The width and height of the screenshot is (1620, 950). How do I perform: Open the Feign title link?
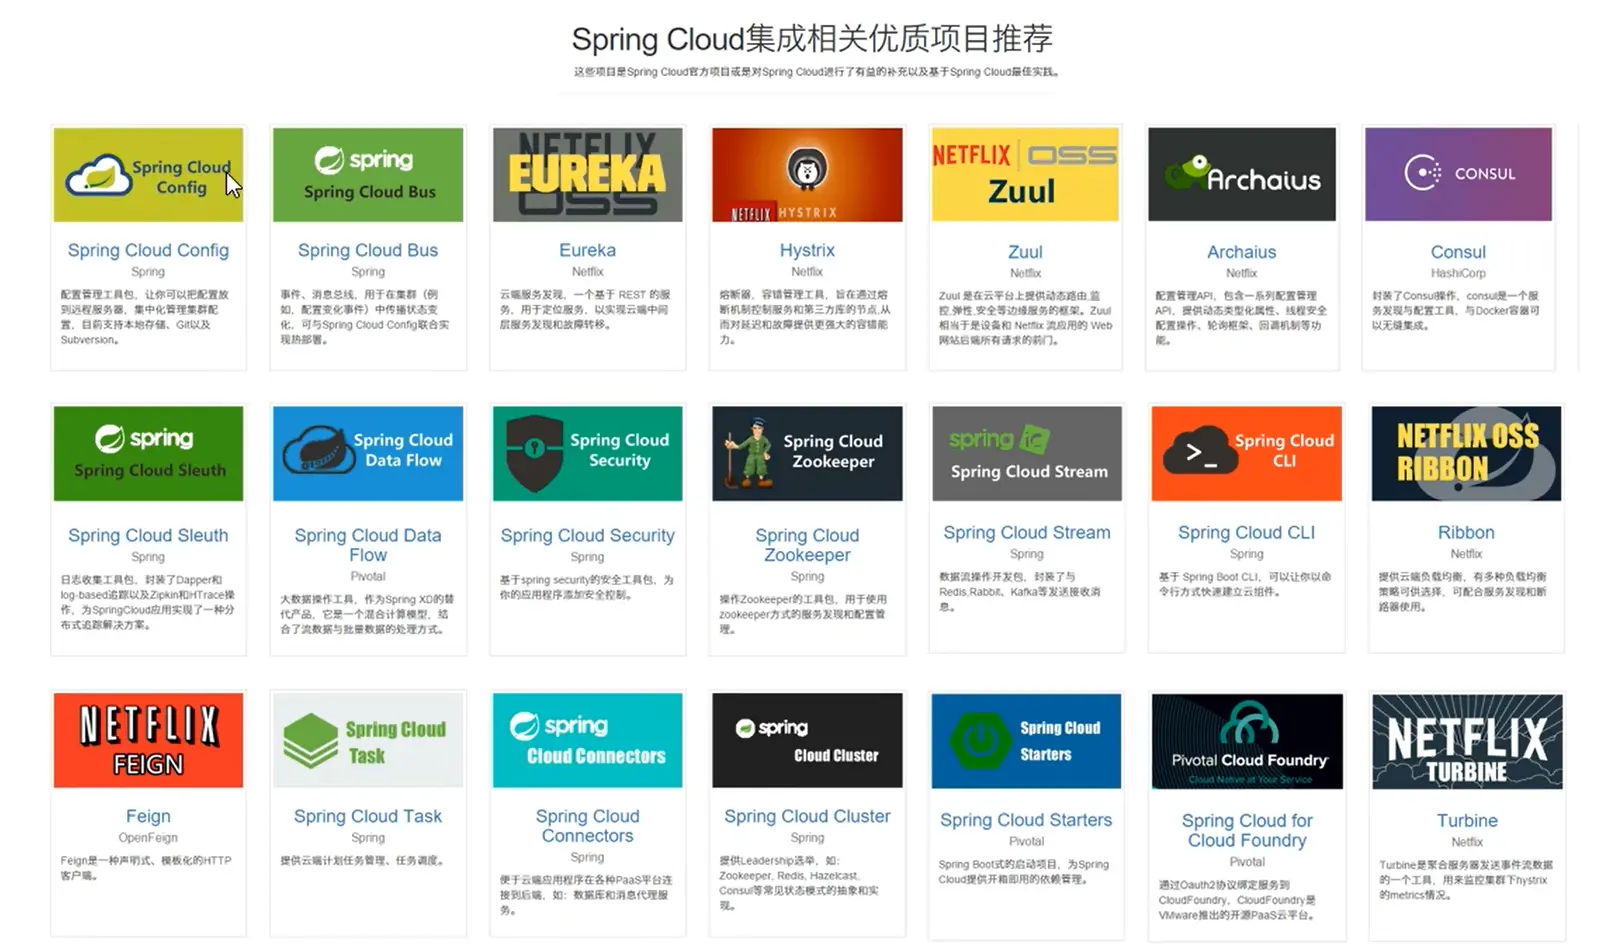148,816
